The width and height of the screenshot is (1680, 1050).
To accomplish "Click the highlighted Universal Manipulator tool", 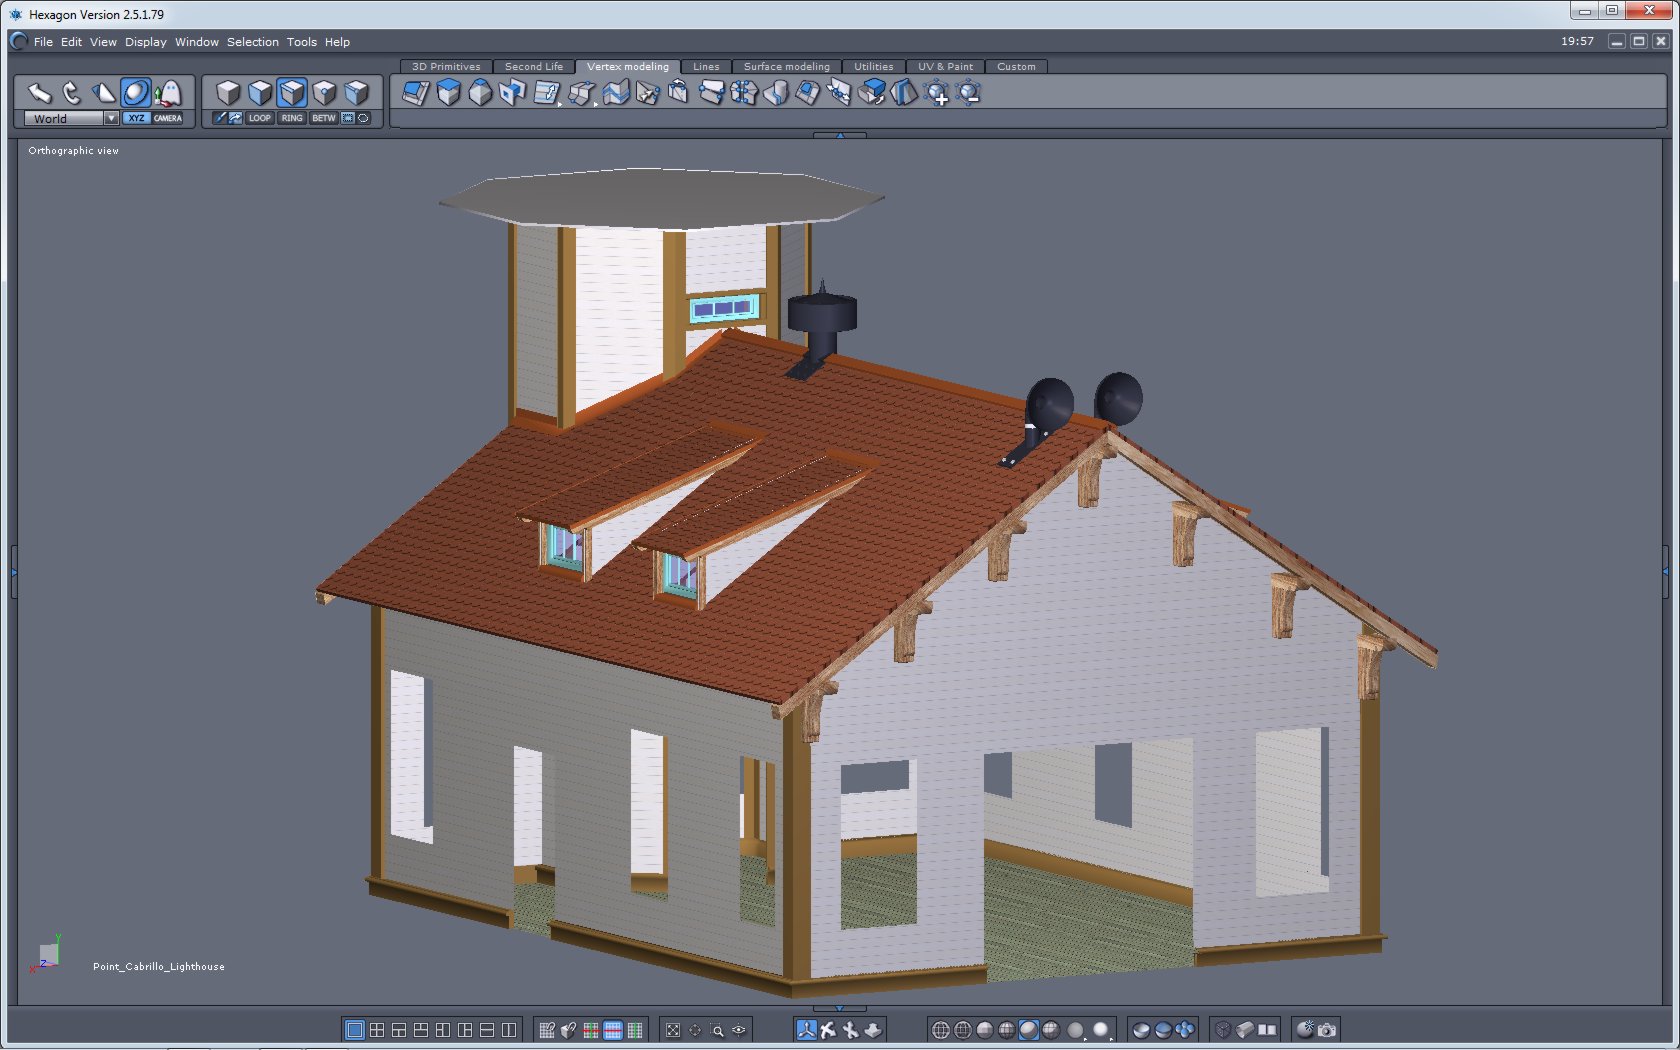I will [x=136, y=93].
